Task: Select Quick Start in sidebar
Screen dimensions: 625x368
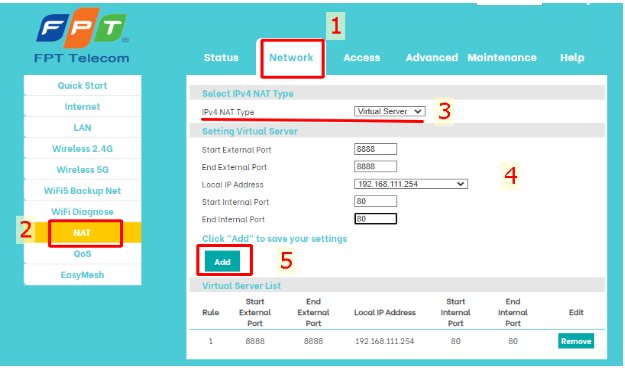Action: click(83, 85)
